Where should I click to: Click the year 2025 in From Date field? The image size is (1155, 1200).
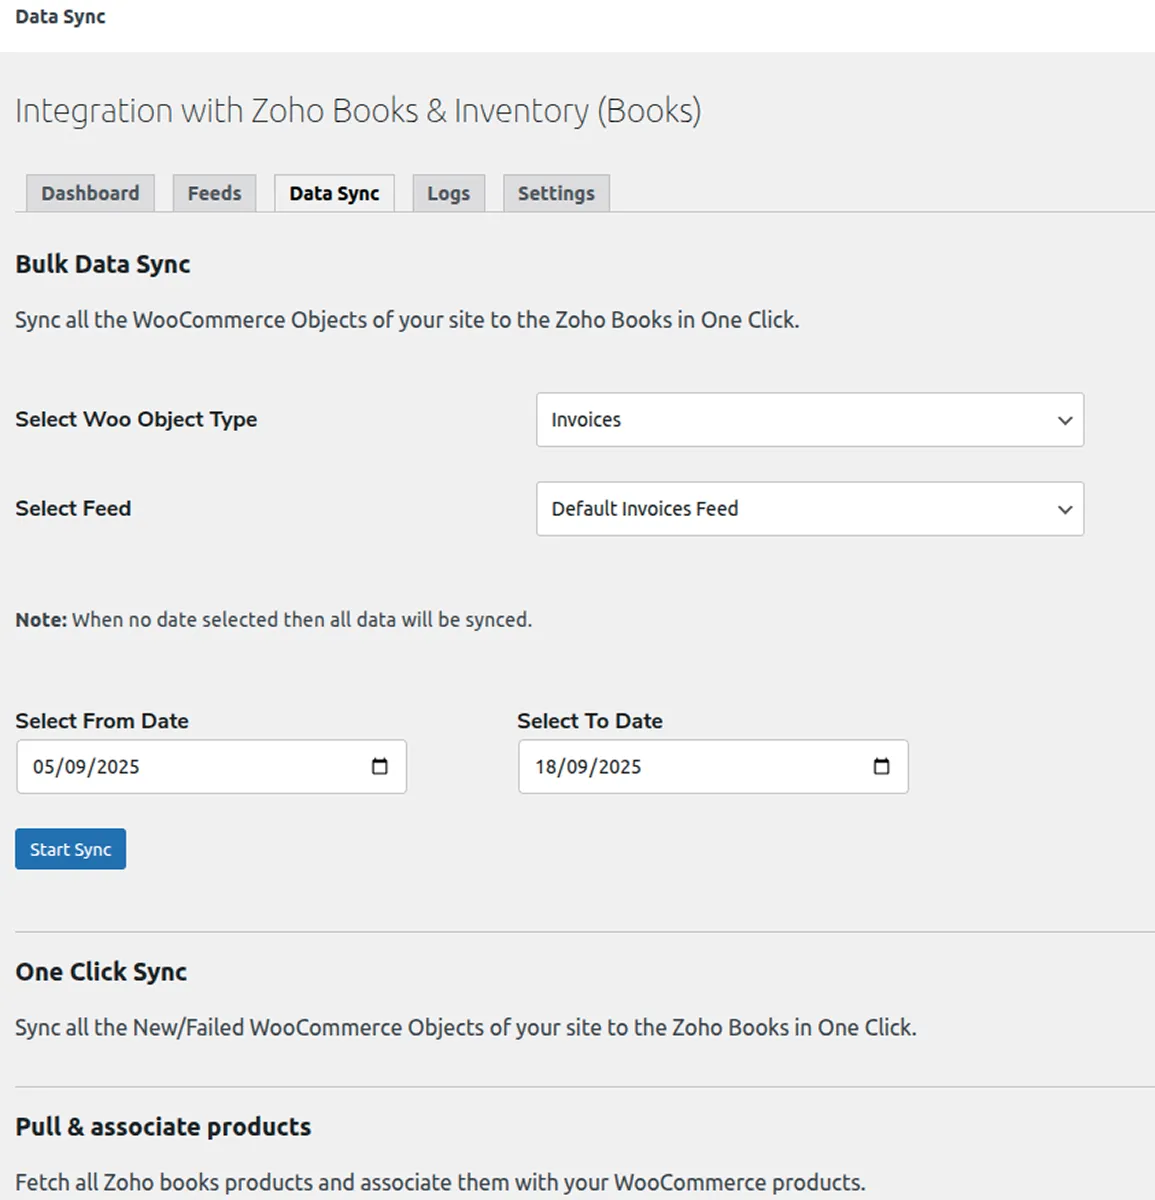118,767
